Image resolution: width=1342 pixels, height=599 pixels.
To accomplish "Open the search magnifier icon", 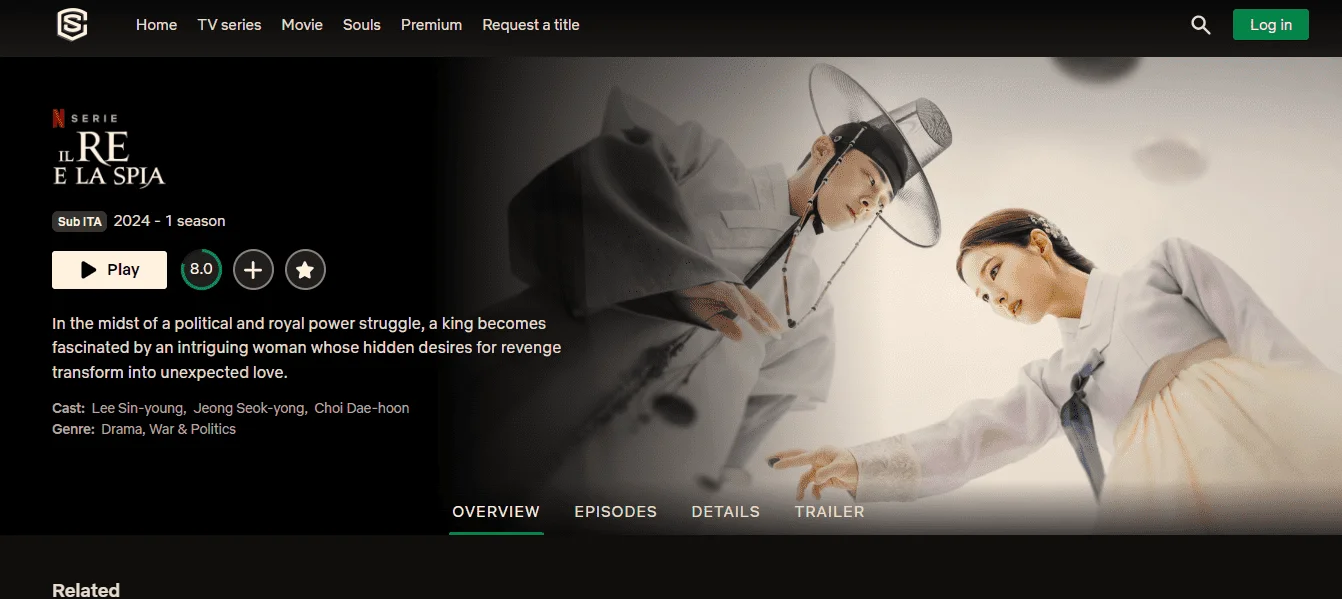I will (1201, 25).
